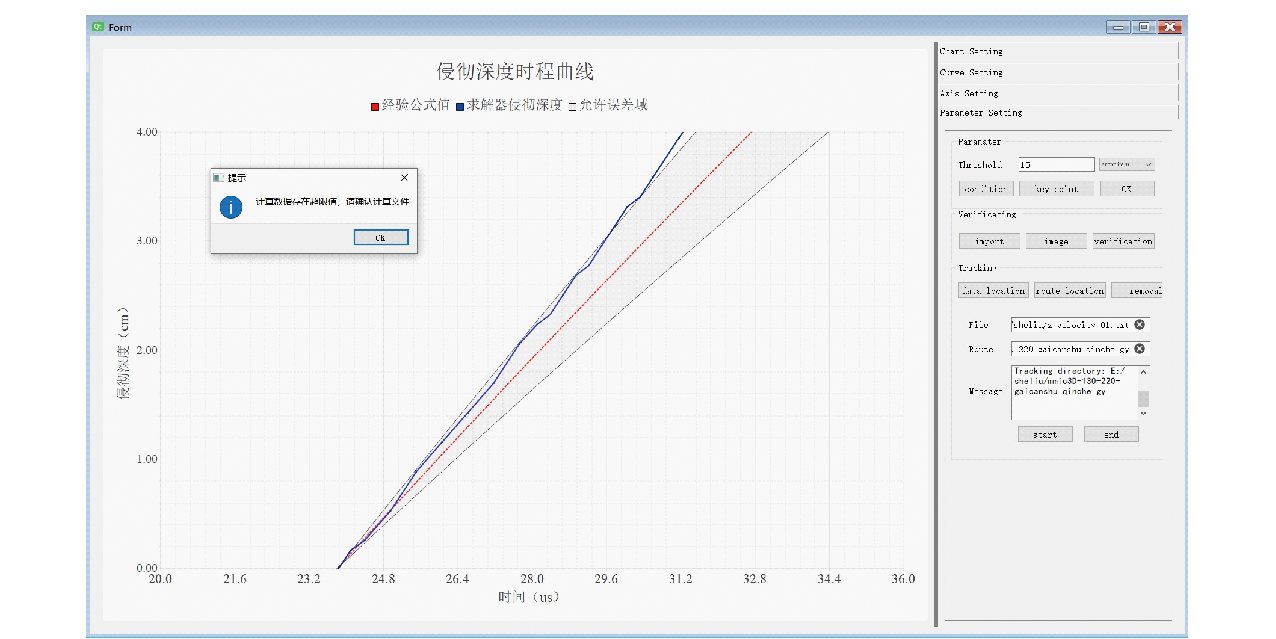This screenshot has width=1276, height=639.
Task: Click the red 经验公式值 legend marker
Action: pyautogui.click(x=375, y=105)
